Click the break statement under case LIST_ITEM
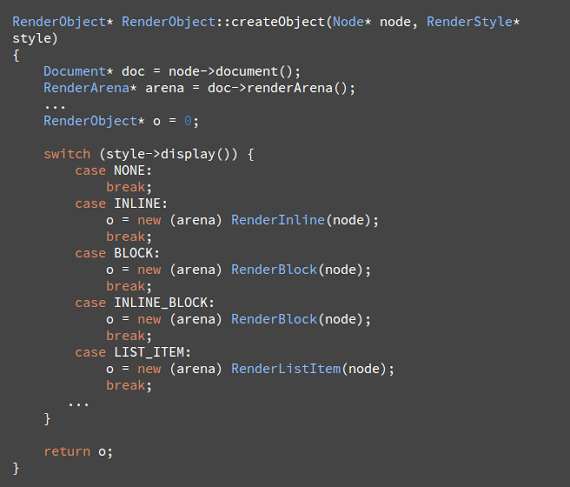This screenshot has height=487, width=570. tap(129, 385)
